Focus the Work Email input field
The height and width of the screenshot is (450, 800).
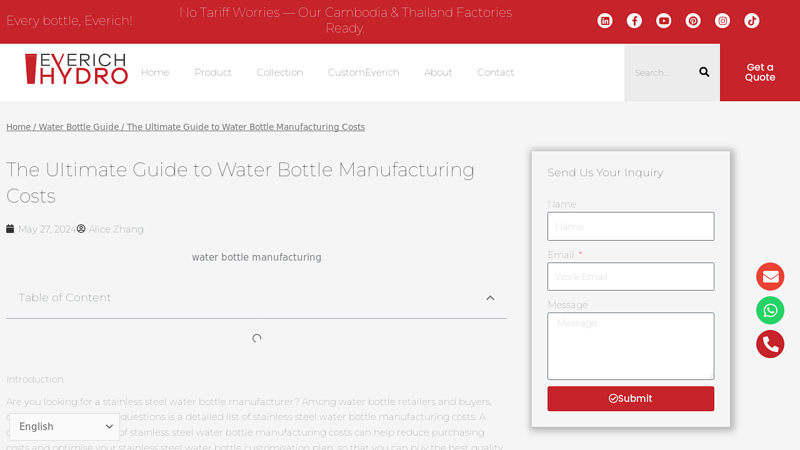(x=631, y=277)
